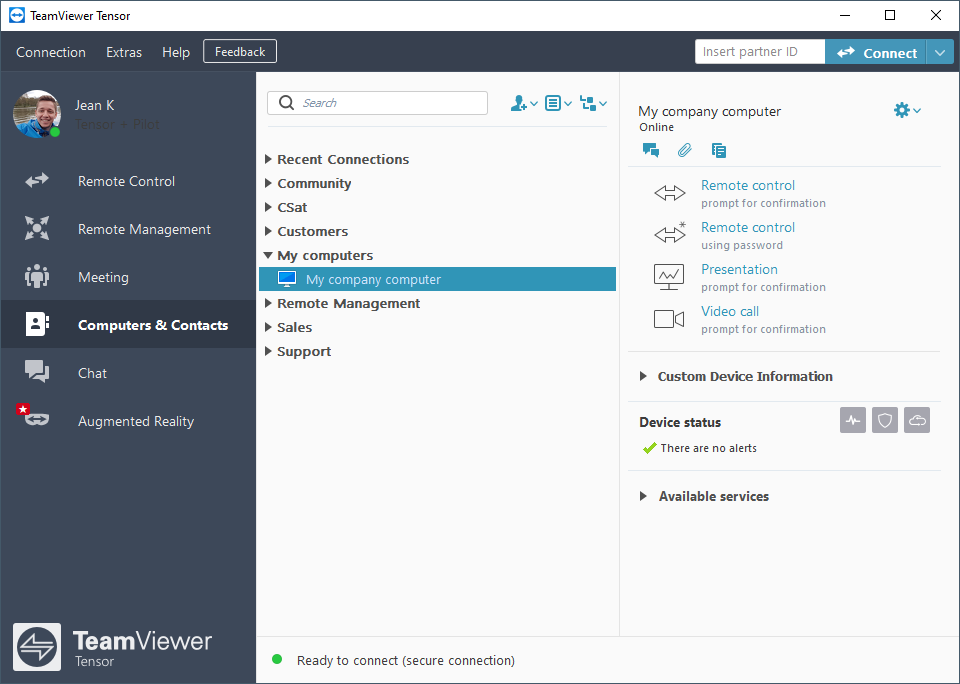Click the shield endpoint protection icon
The width and height of the screenshot is (960, 684).
[885, 420]
